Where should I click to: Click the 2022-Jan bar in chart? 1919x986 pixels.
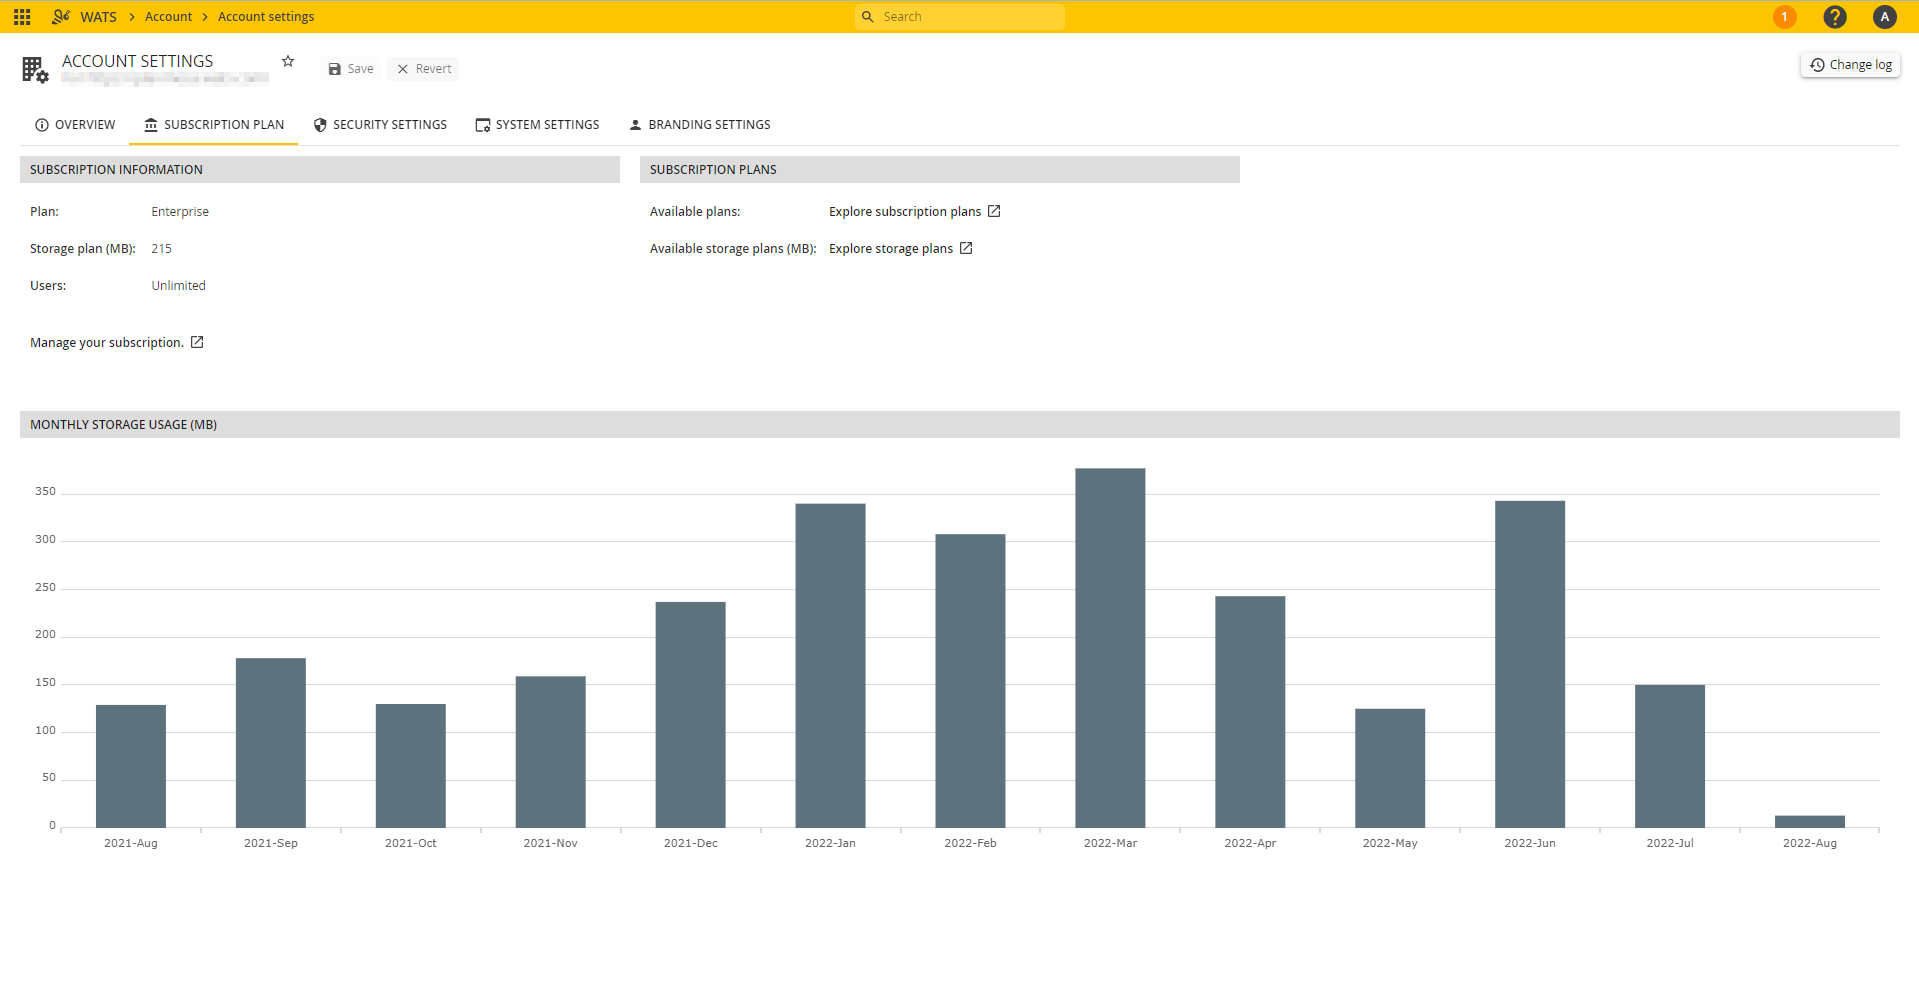(x=831, y=666)
